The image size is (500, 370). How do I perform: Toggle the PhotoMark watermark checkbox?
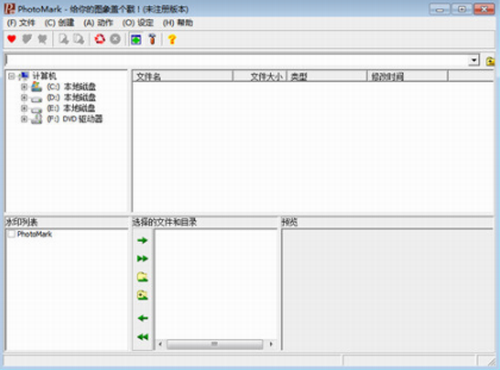click(11, 234)
